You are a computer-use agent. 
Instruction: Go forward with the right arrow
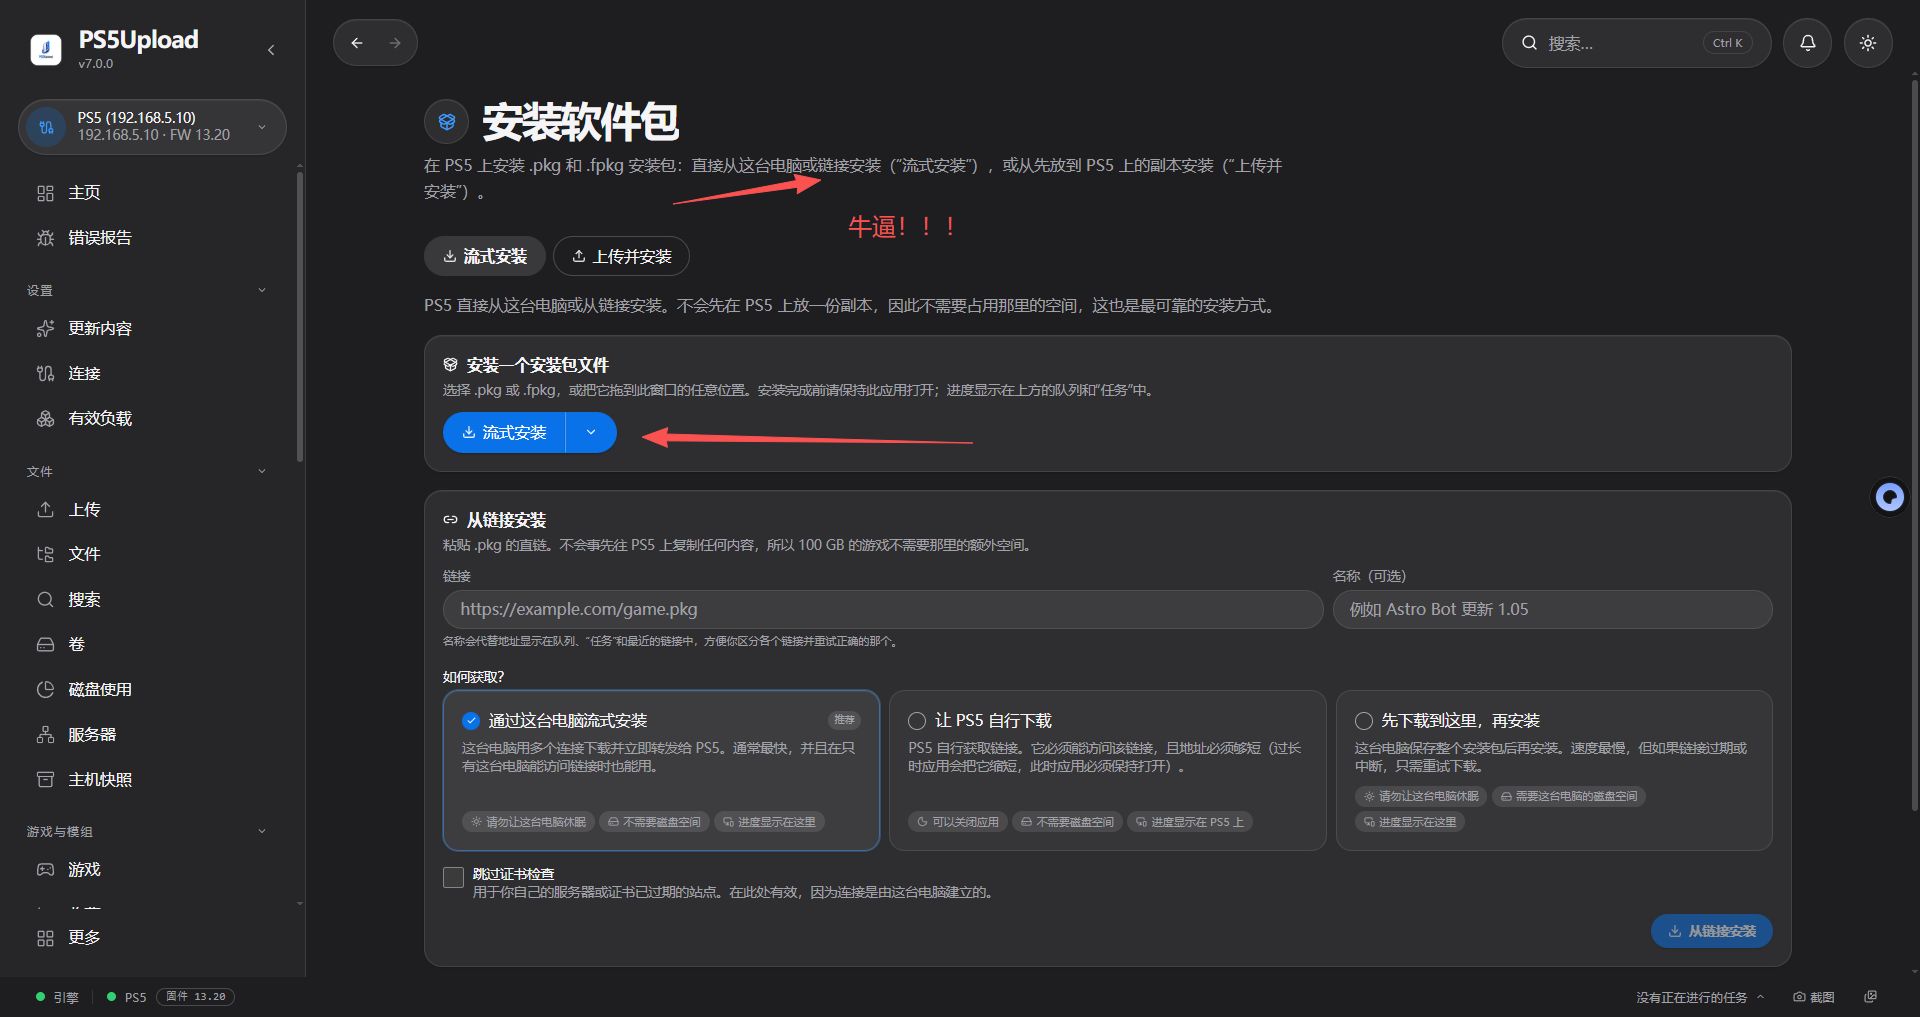(395, 43)
